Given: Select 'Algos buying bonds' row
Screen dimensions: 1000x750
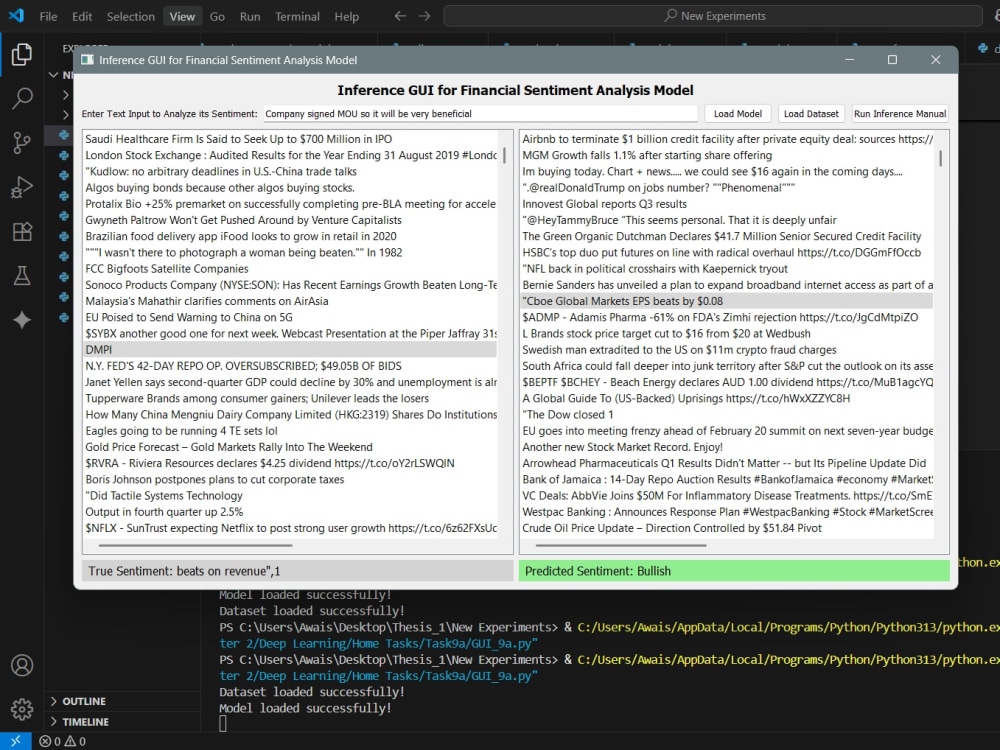Looking at the screenshot, I should 290,188.
